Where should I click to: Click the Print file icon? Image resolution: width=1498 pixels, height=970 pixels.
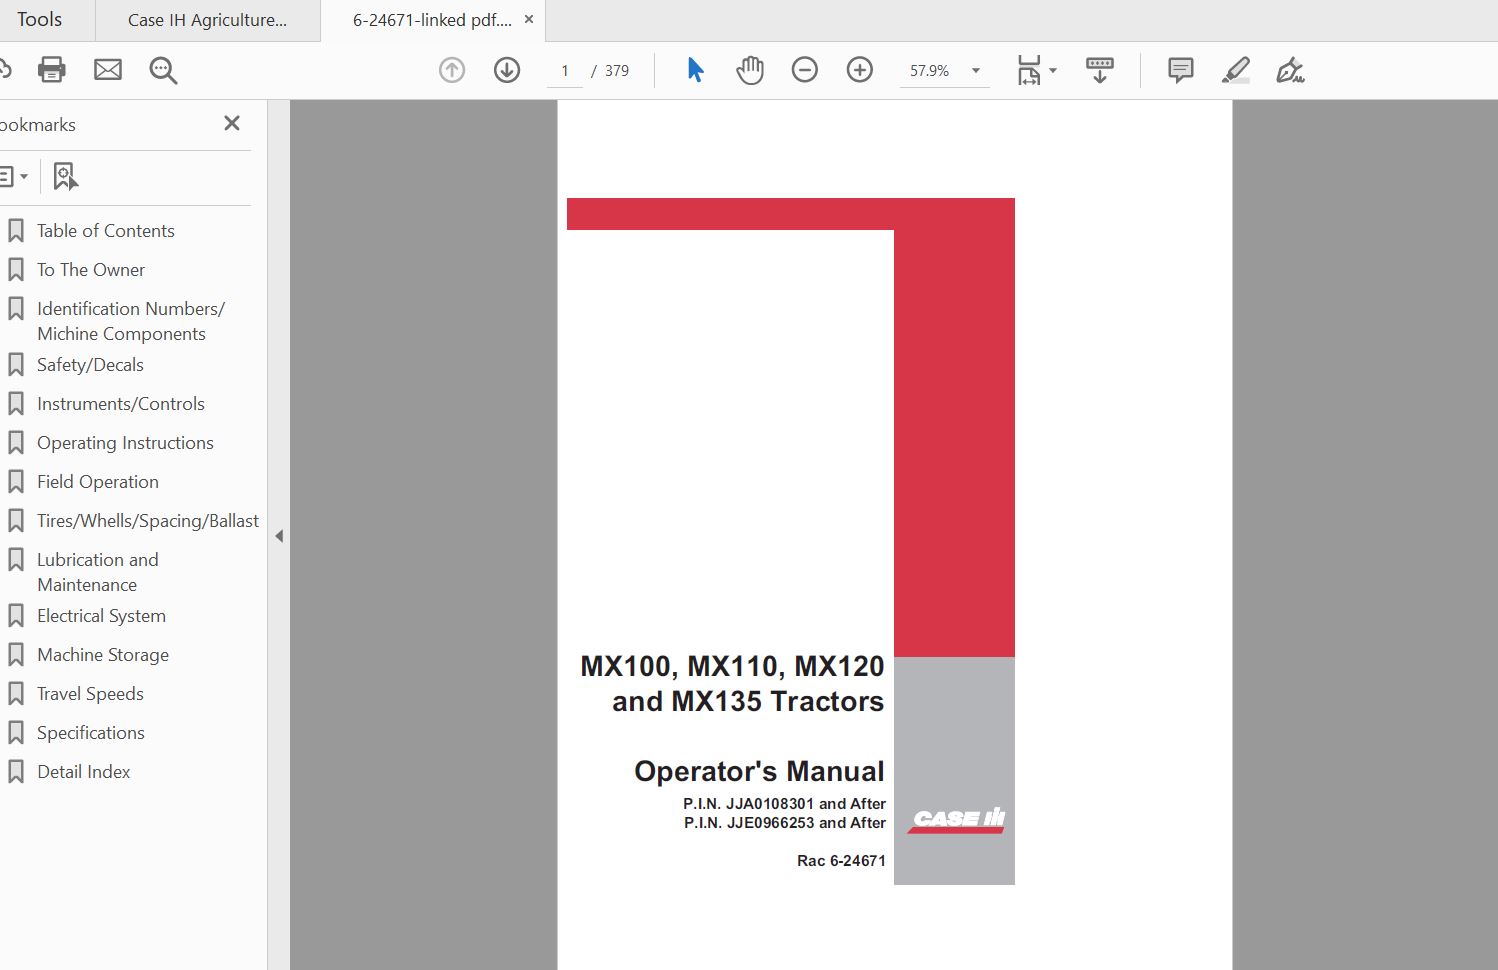(51, 70)
